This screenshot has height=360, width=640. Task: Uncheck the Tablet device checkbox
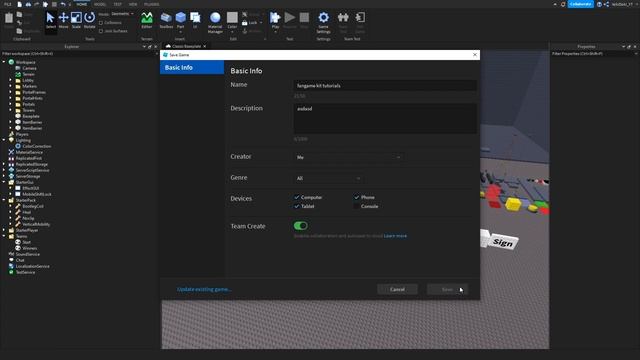coord(297,206)
